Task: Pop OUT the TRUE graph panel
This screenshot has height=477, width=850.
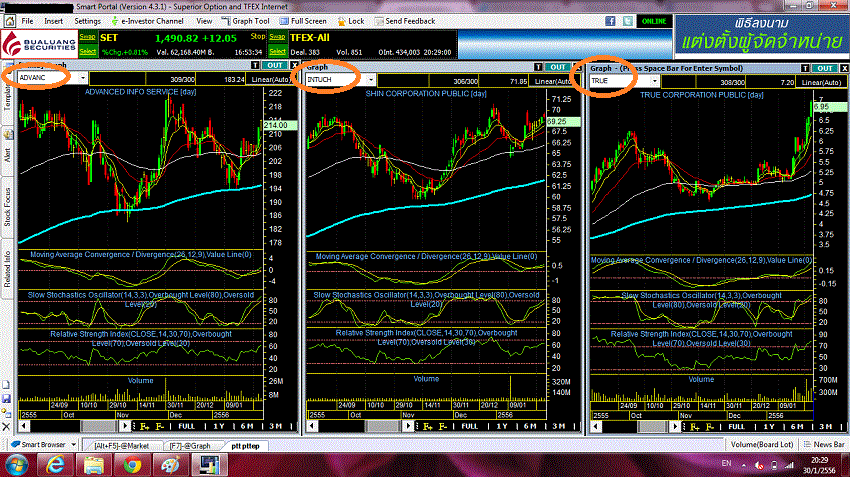Action: 826,68
